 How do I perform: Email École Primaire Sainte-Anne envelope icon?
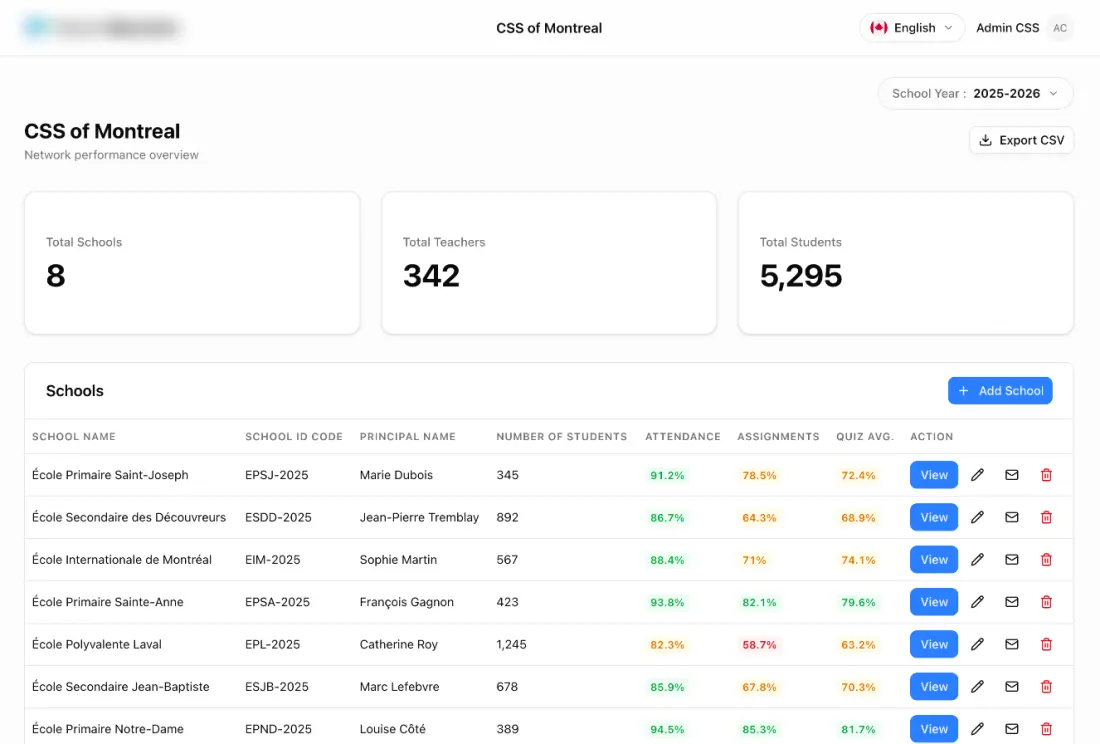(x=1012, y=602)
